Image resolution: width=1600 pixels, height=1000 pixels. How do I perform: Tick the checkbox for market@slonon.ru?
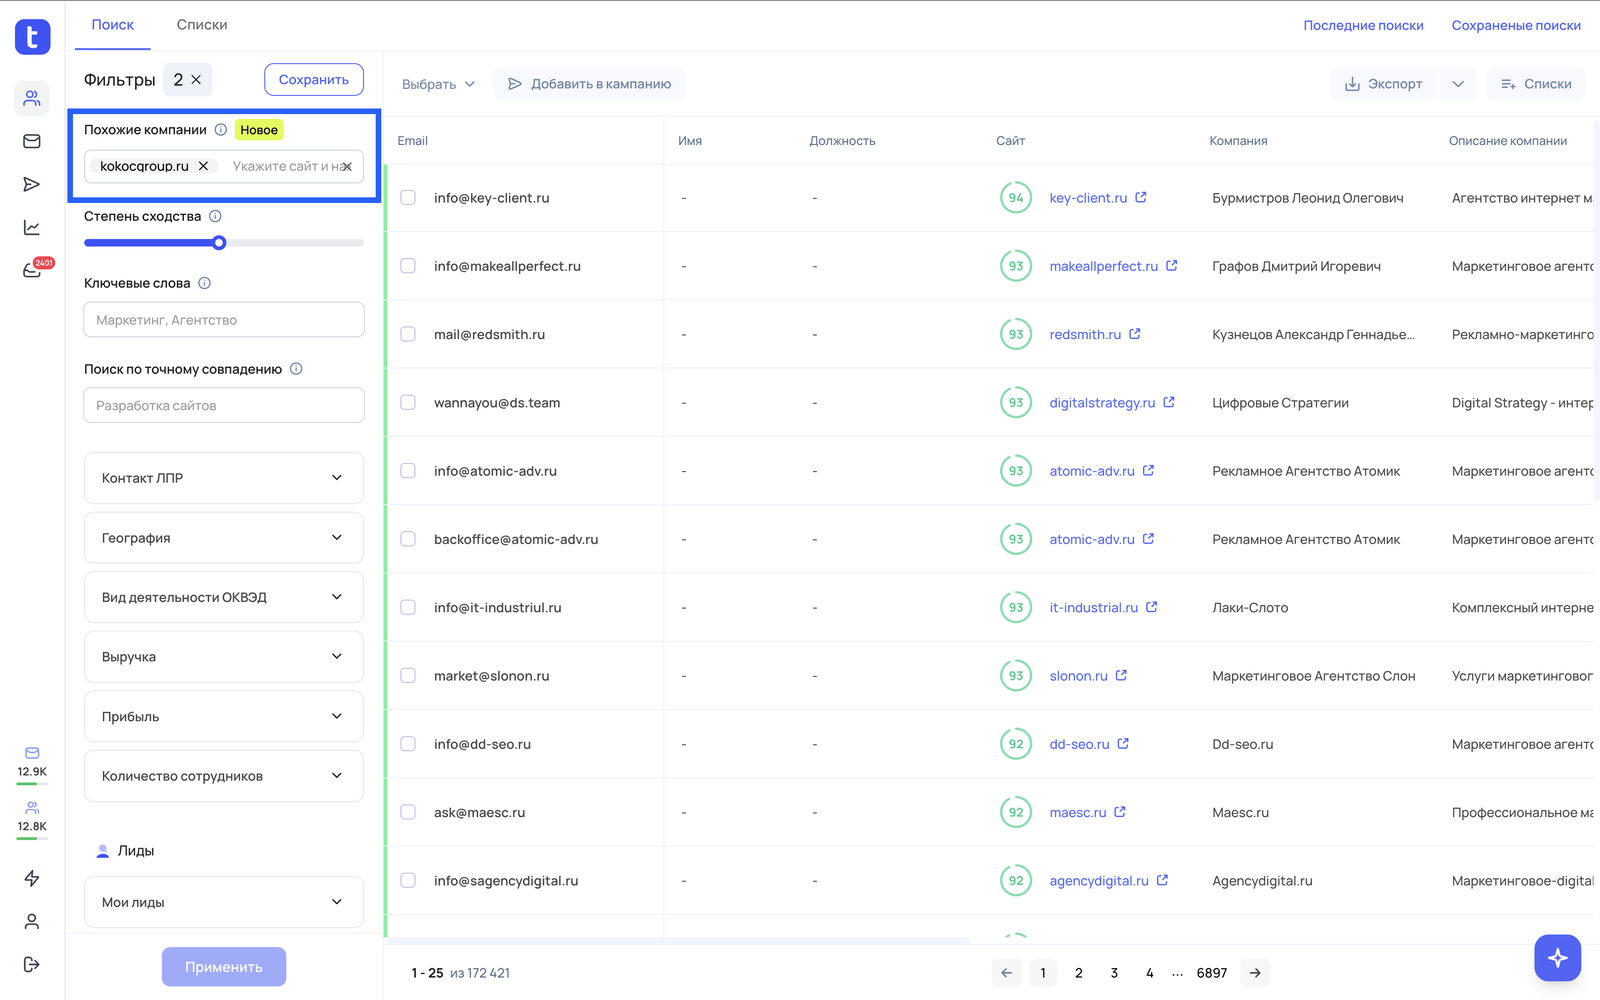click(408, 676)
